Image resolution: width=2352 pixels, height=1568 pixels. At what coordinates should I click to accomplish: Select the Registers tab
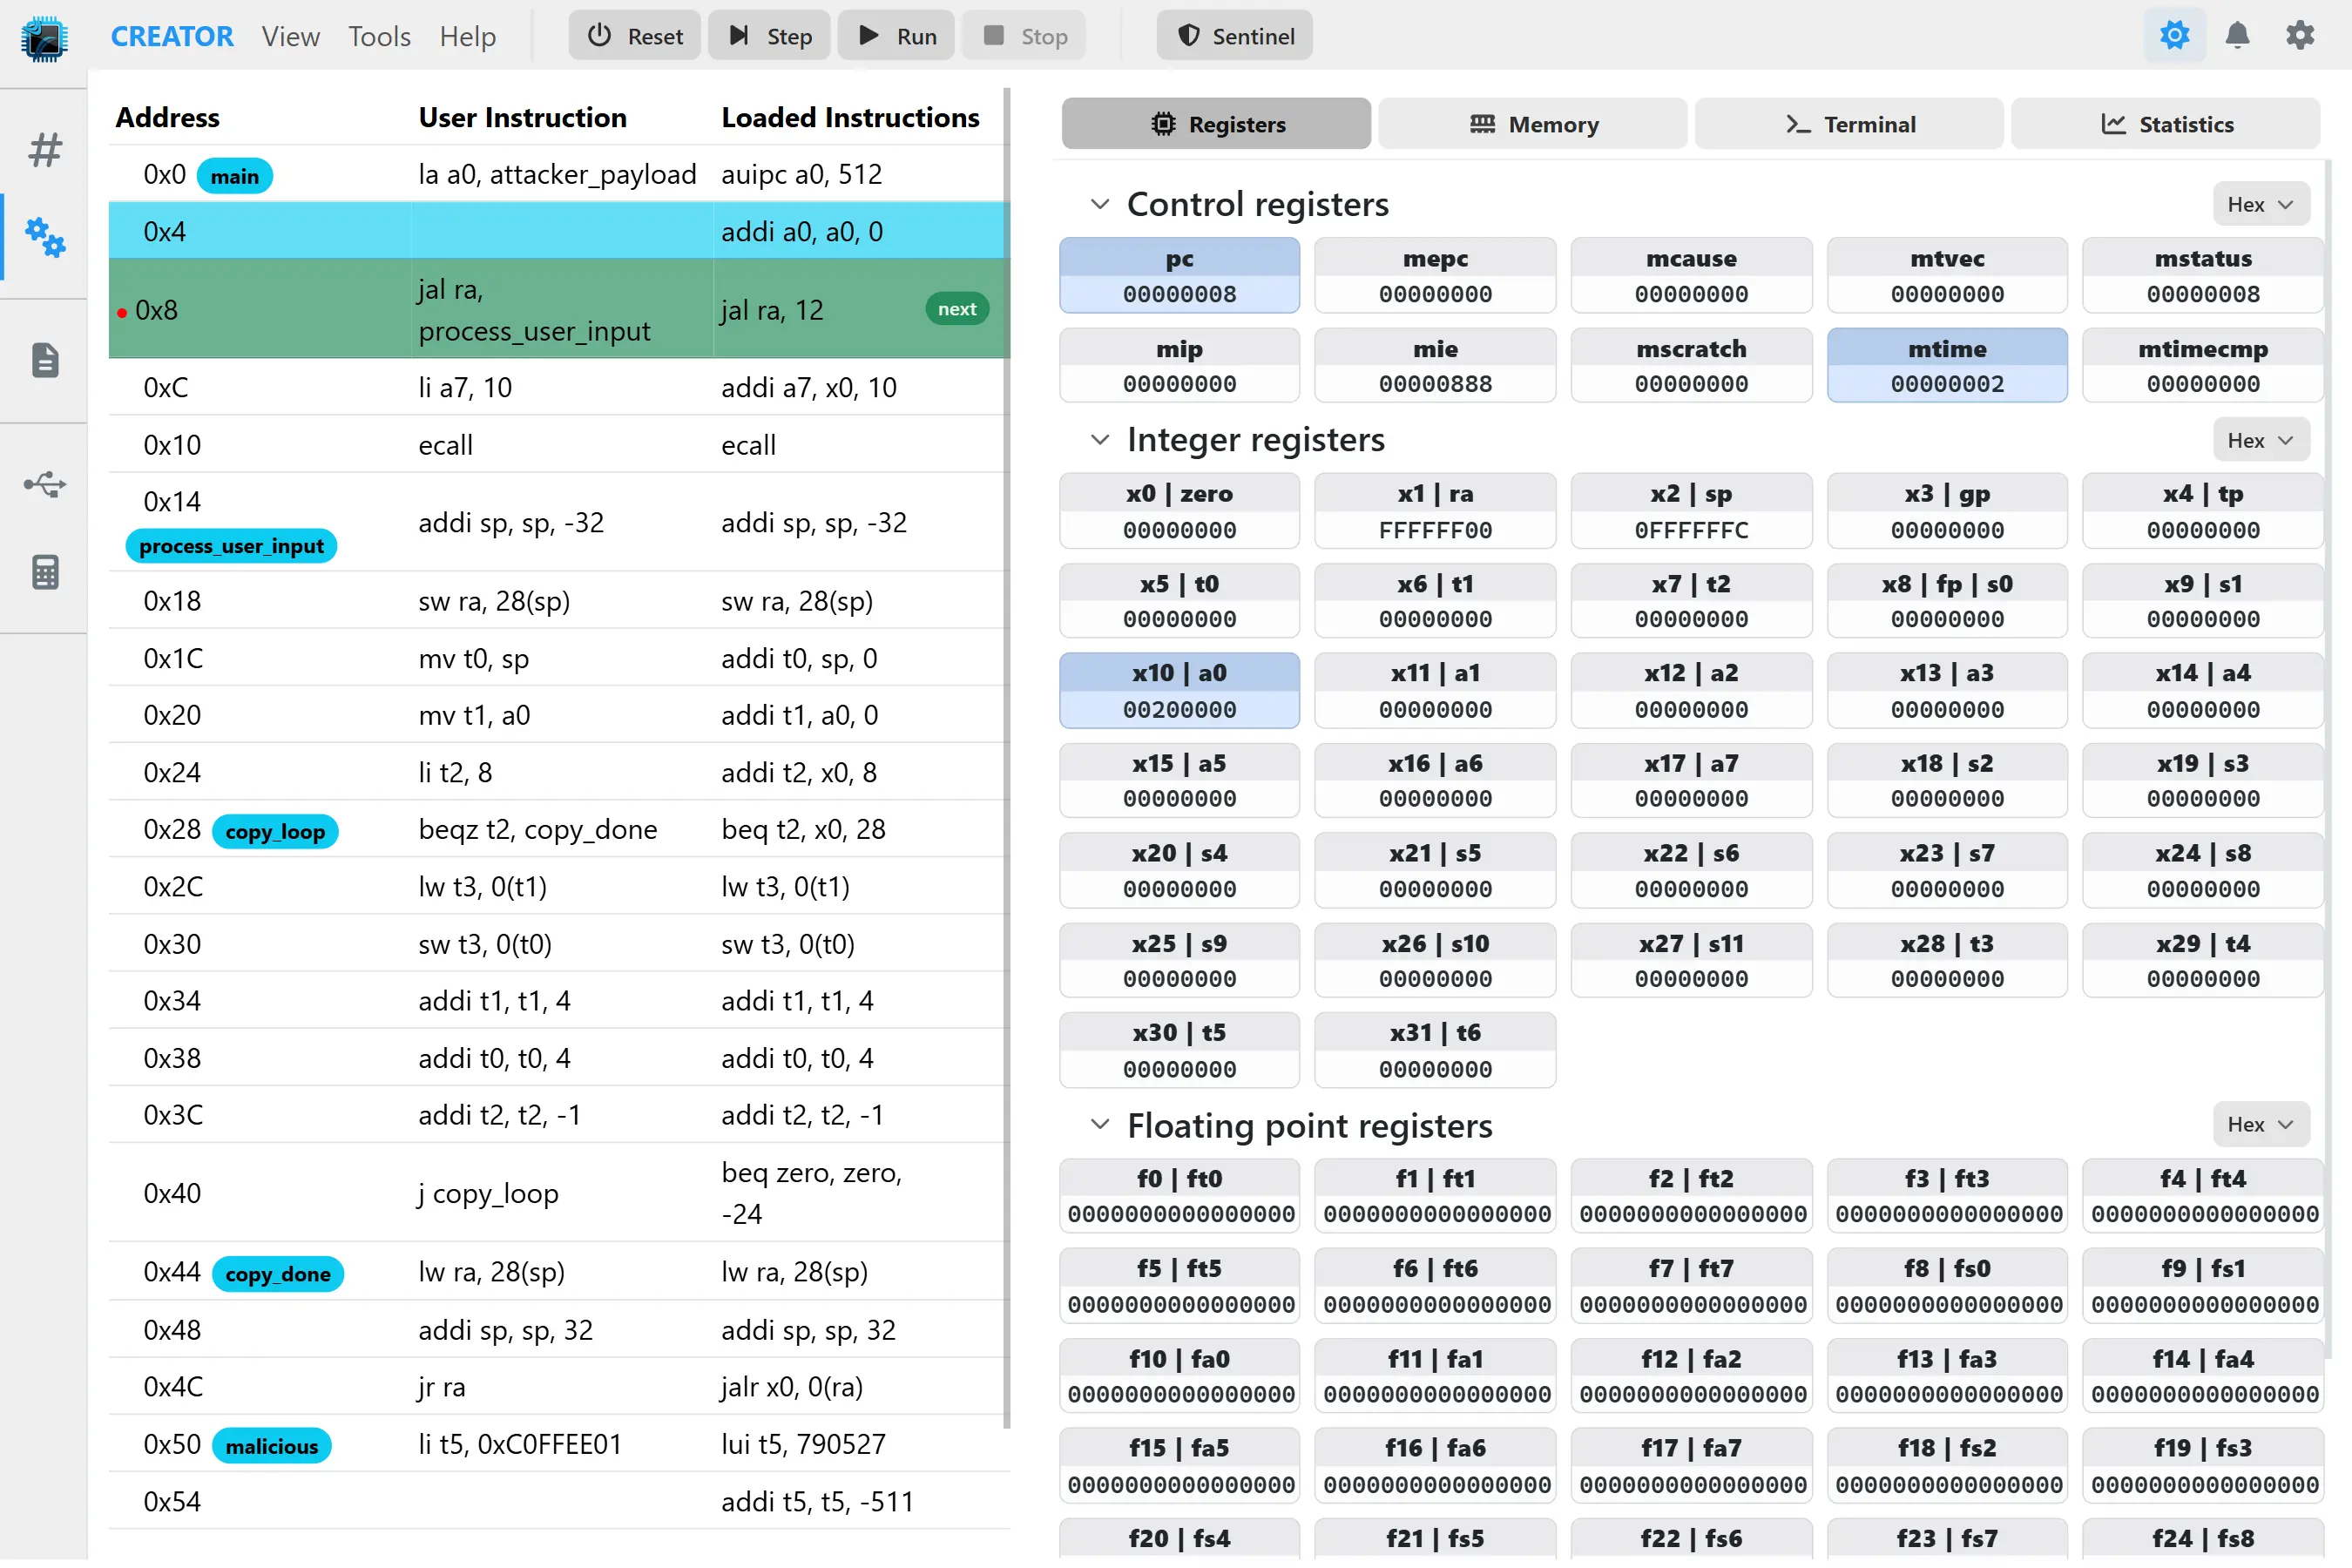1216,124
